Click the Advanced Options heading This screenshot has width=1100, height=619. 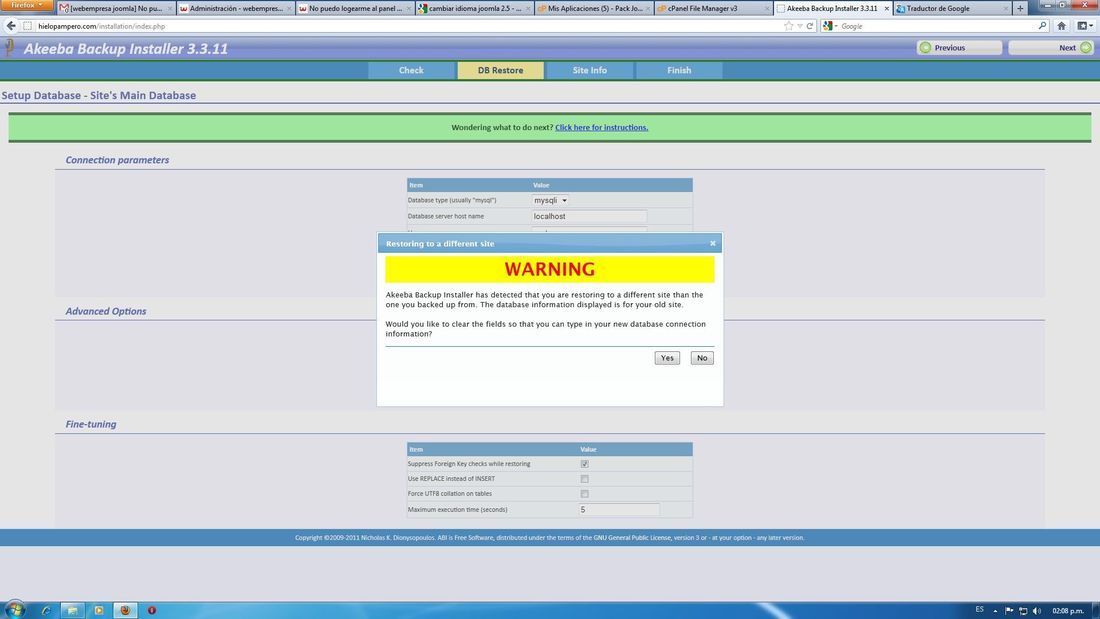click(106, 311)
